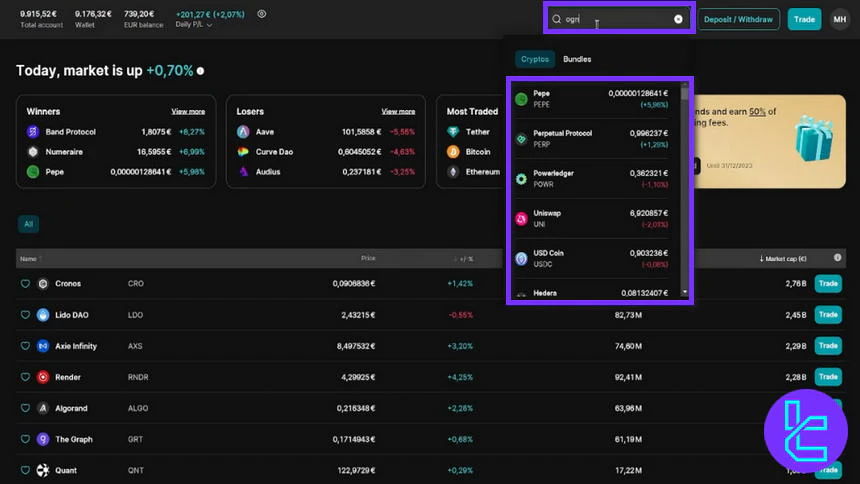Trade Lido DAO from its row
The width and height of the screenshot is (860, 484).
(828, 315)
